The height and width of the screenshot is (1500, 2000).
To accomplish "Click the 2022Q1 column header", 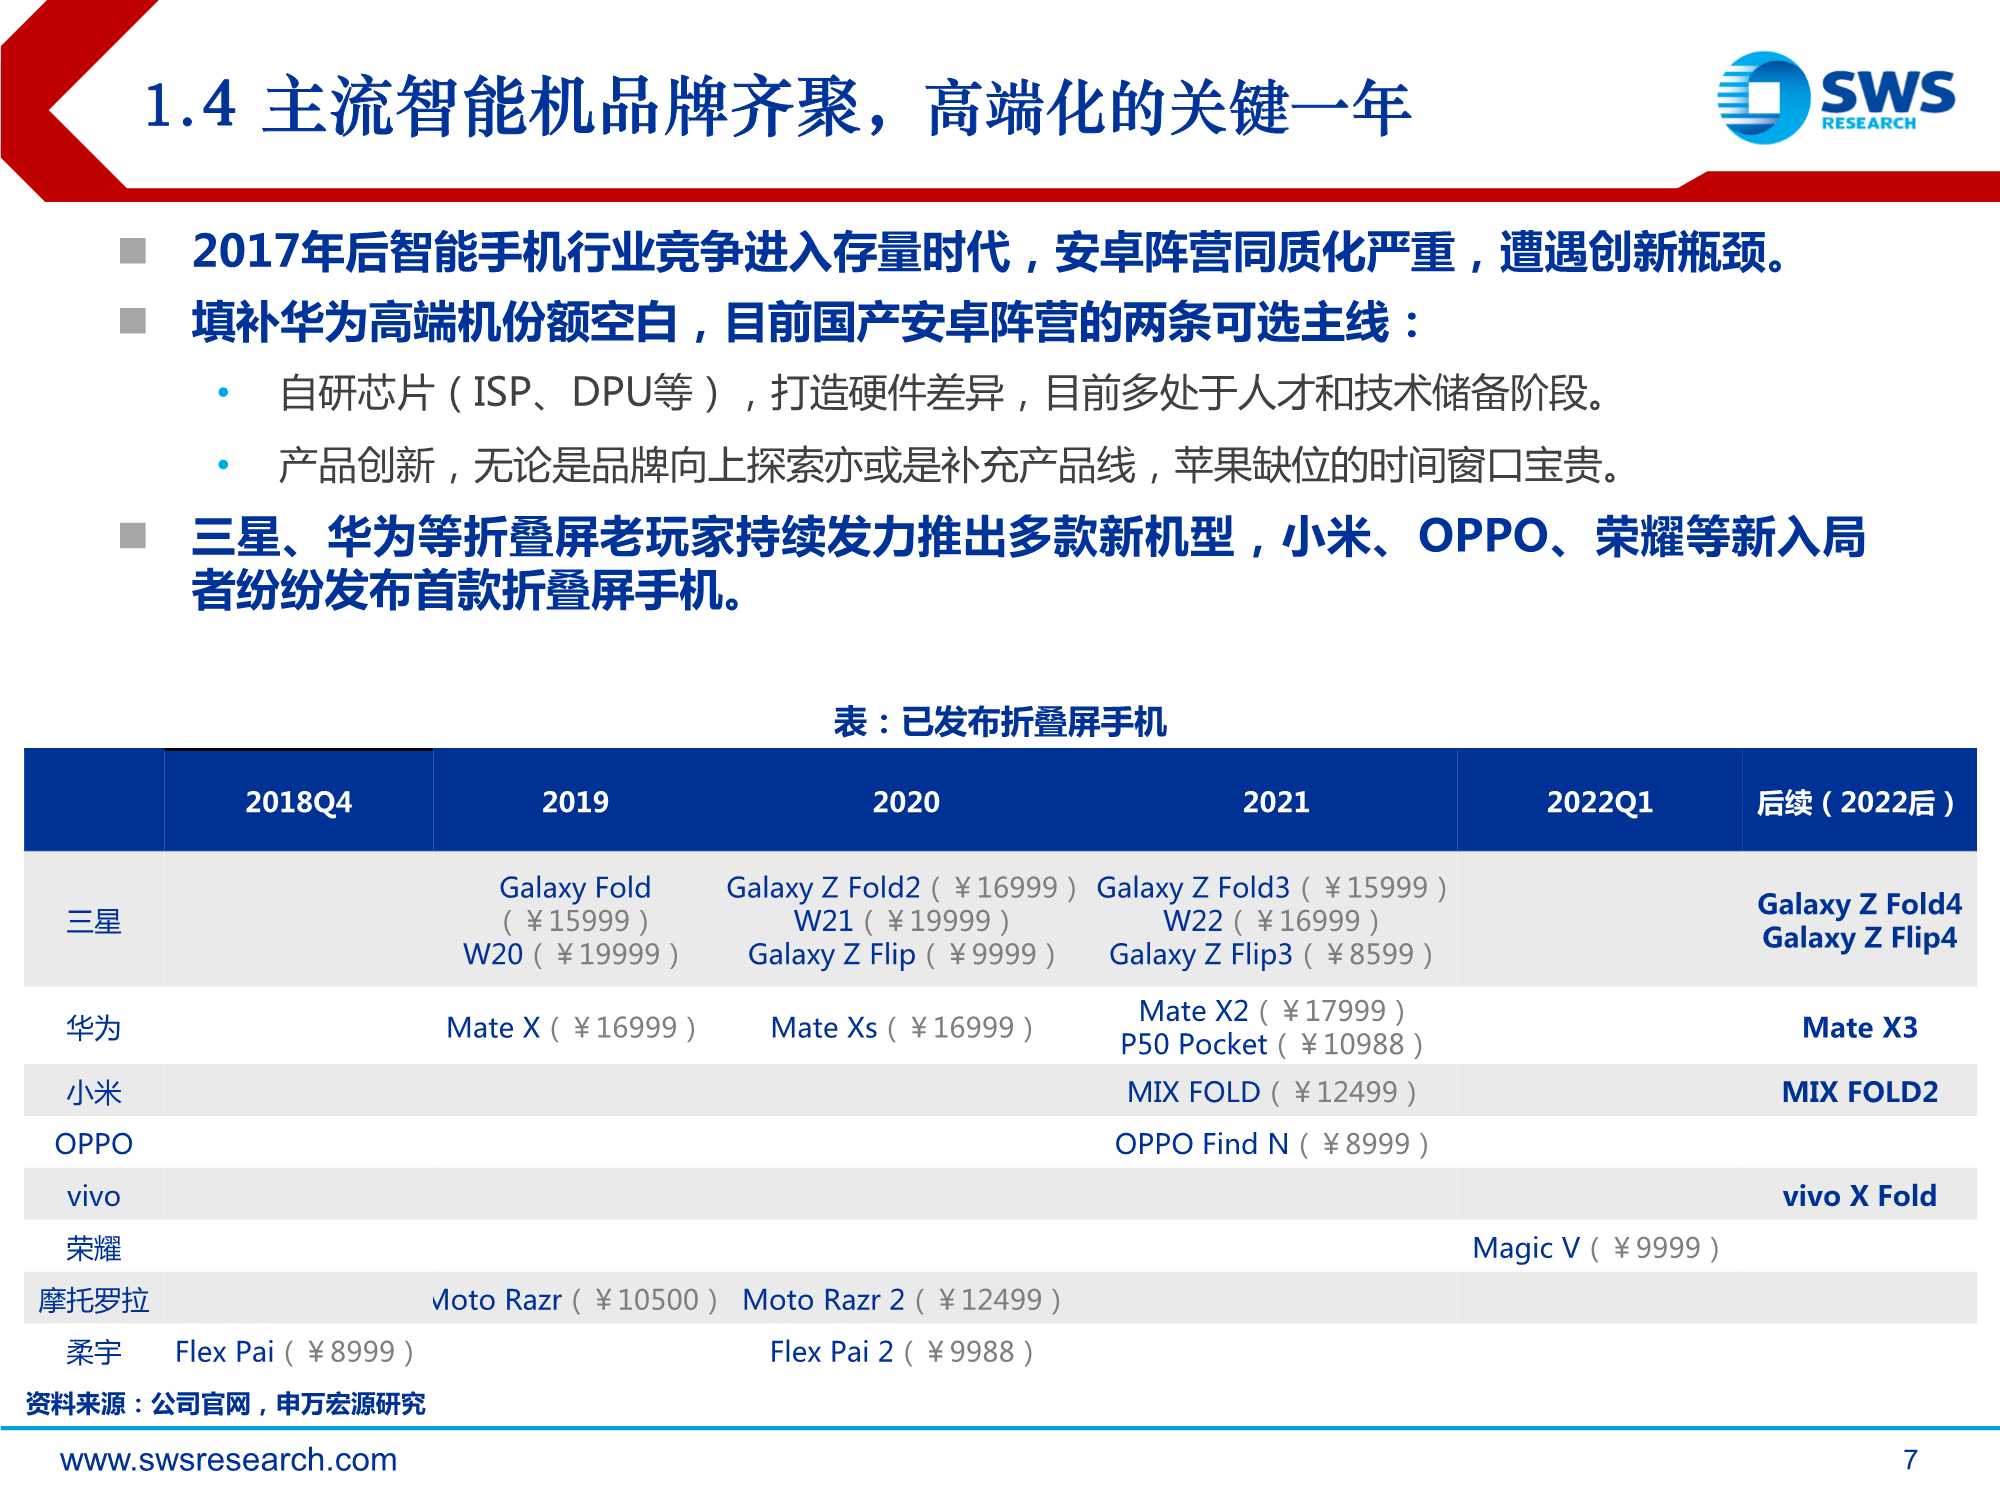I will 1600,801.
